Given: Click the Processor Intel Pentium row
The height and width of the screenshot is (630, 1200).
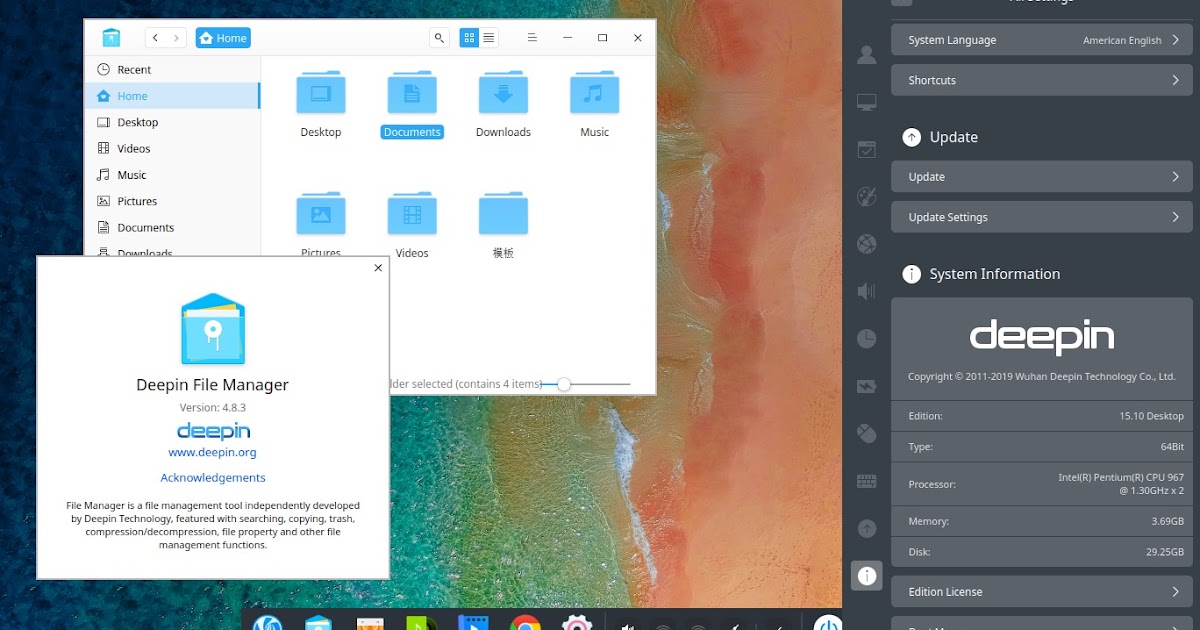Looking at the screenshot, I should point(1042,484).
